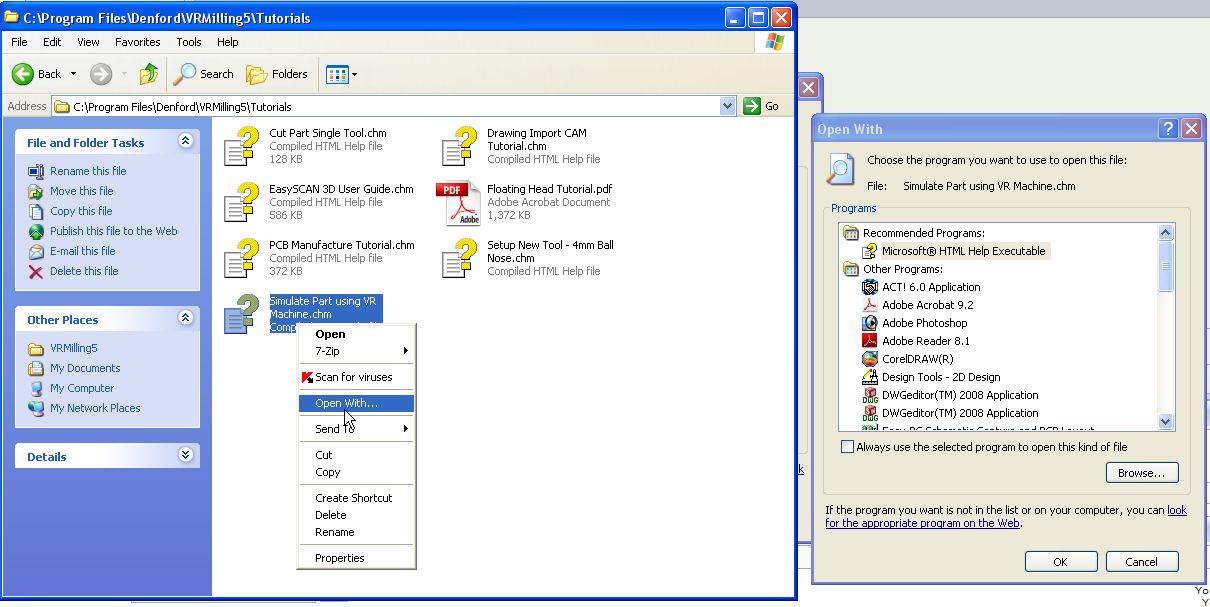
Task: Open the address bar dropdown arrow
Action: point(727,106)
